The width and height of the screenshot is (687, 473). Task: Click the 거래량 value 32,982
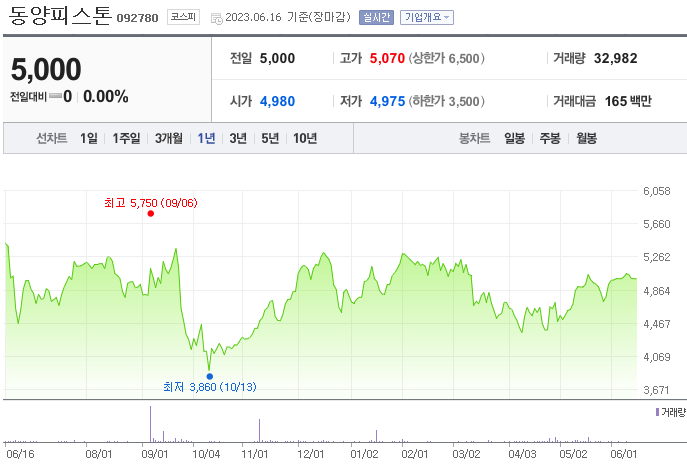616,58
